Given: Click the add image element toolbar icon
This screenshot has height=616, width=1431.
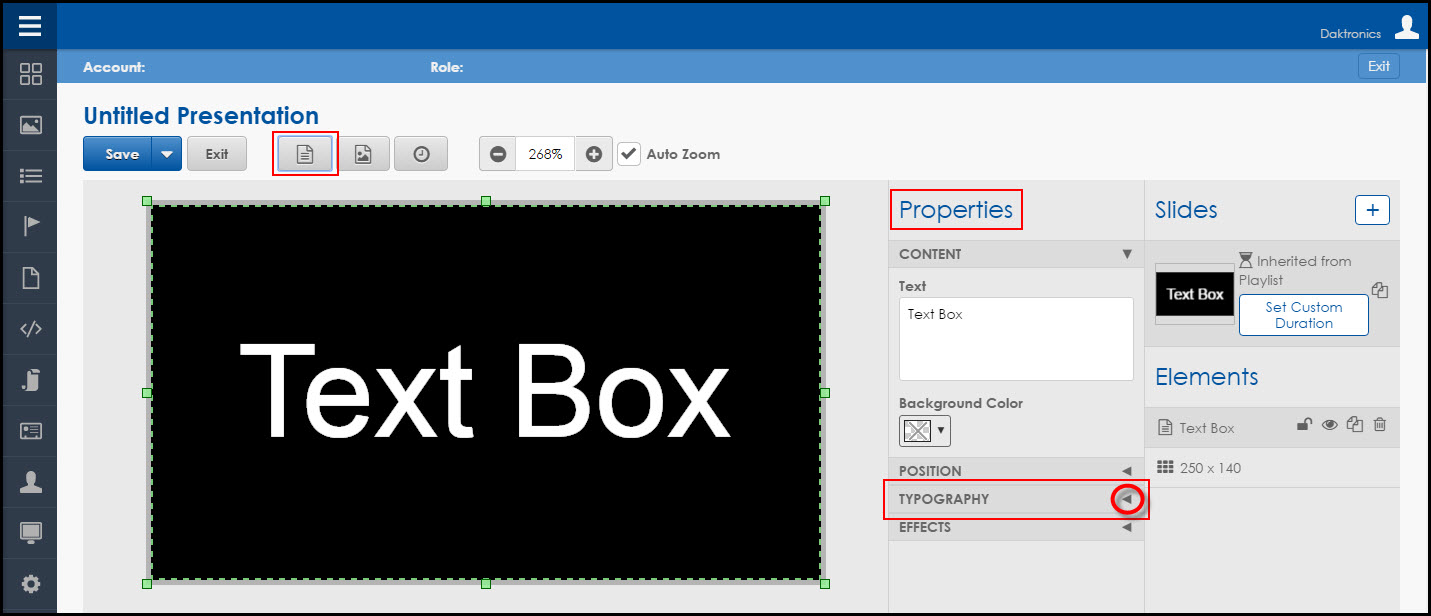Looking at the screenshot, I should click(363, 154).
